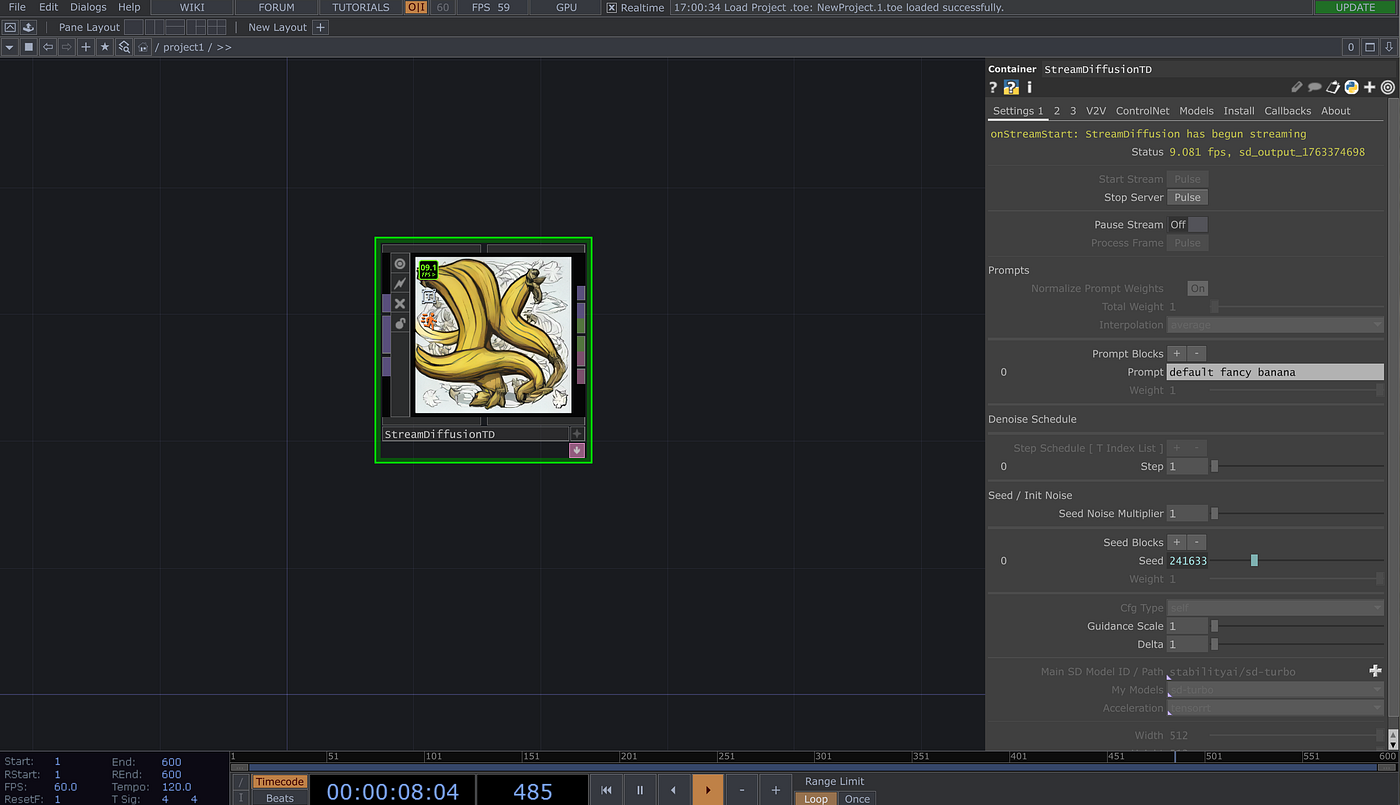Click the star bookmark icon in path bar

tap(105, 47)
